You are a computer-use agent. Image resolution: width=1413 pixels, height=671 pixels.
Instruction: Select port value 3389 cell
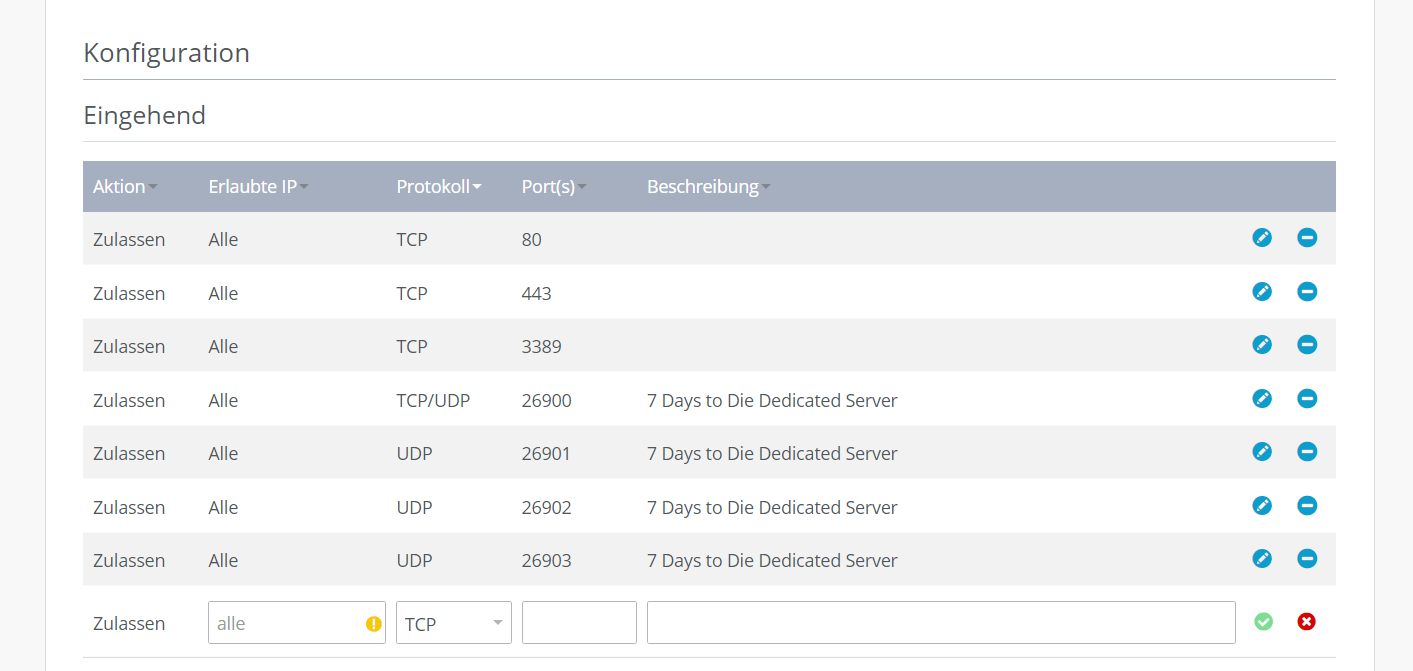542,347
